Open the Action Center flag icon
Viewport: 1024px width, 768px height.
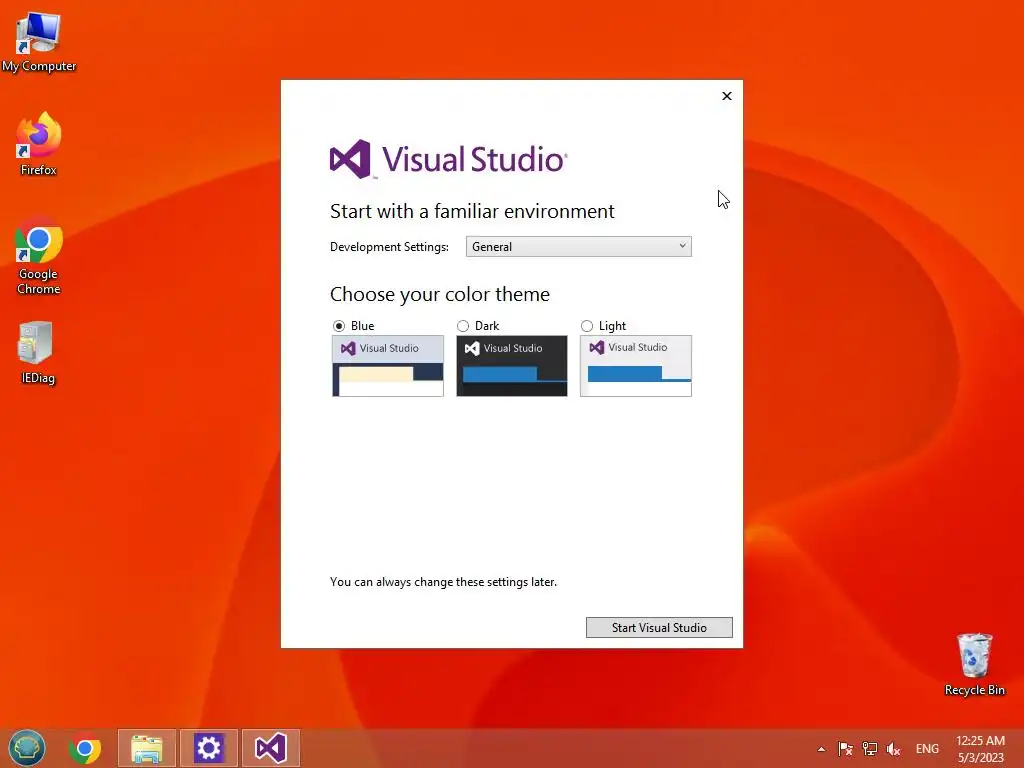(845, 749)
